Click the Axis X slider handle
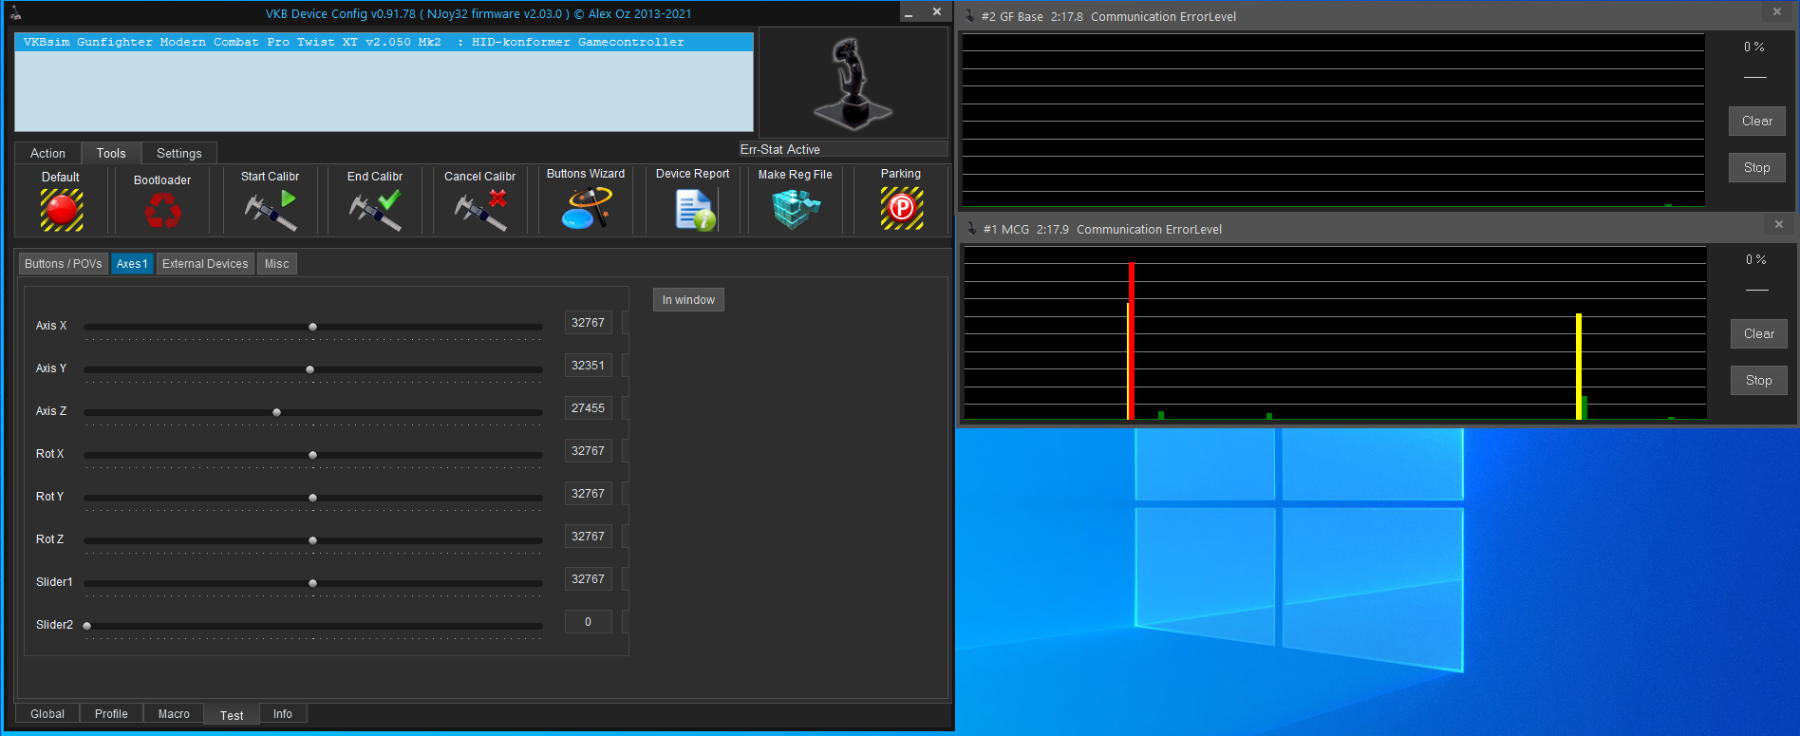This screenshot has width=1800, height=736. tap(313, 327)
